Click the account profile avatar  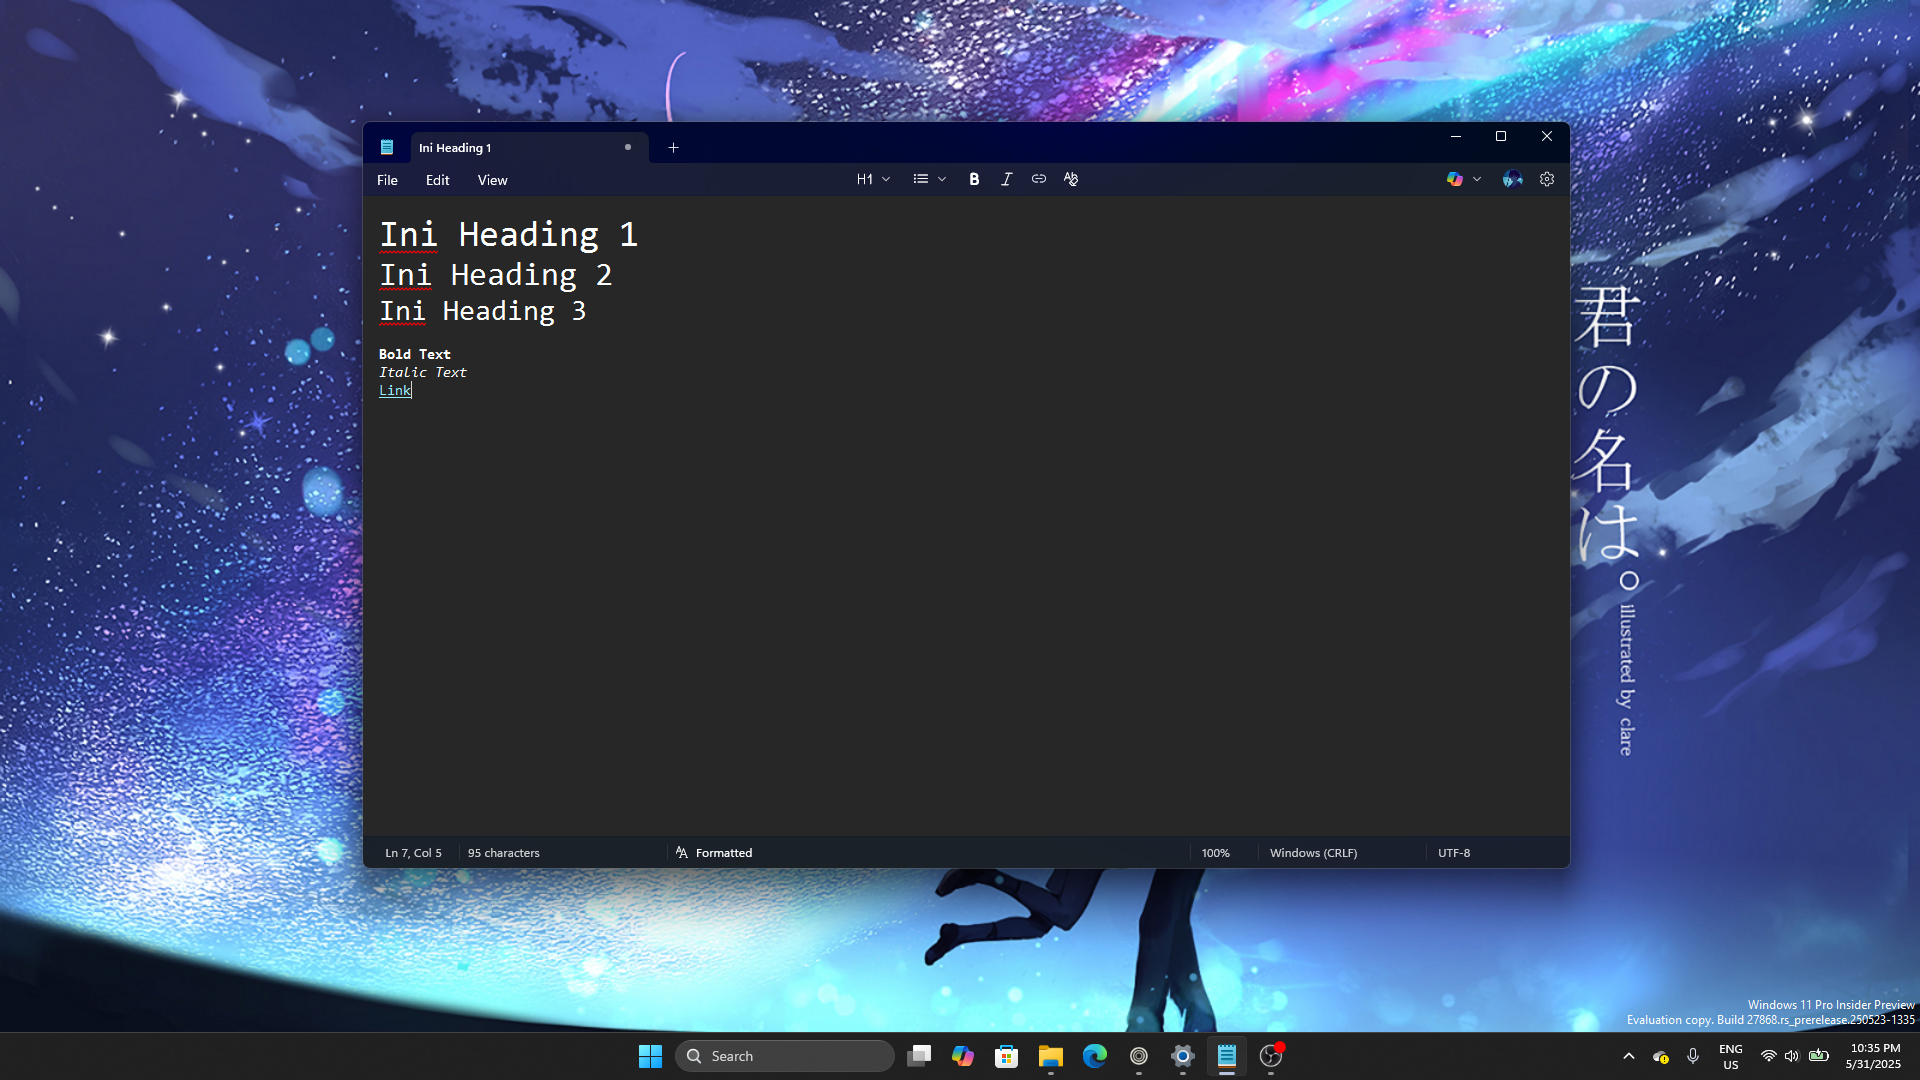[1512, 179]
